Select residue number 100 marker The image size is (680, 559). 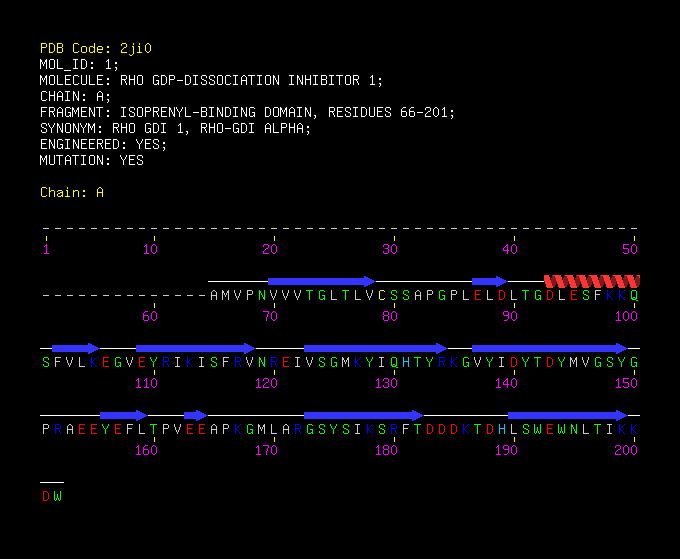click(626, 316)
